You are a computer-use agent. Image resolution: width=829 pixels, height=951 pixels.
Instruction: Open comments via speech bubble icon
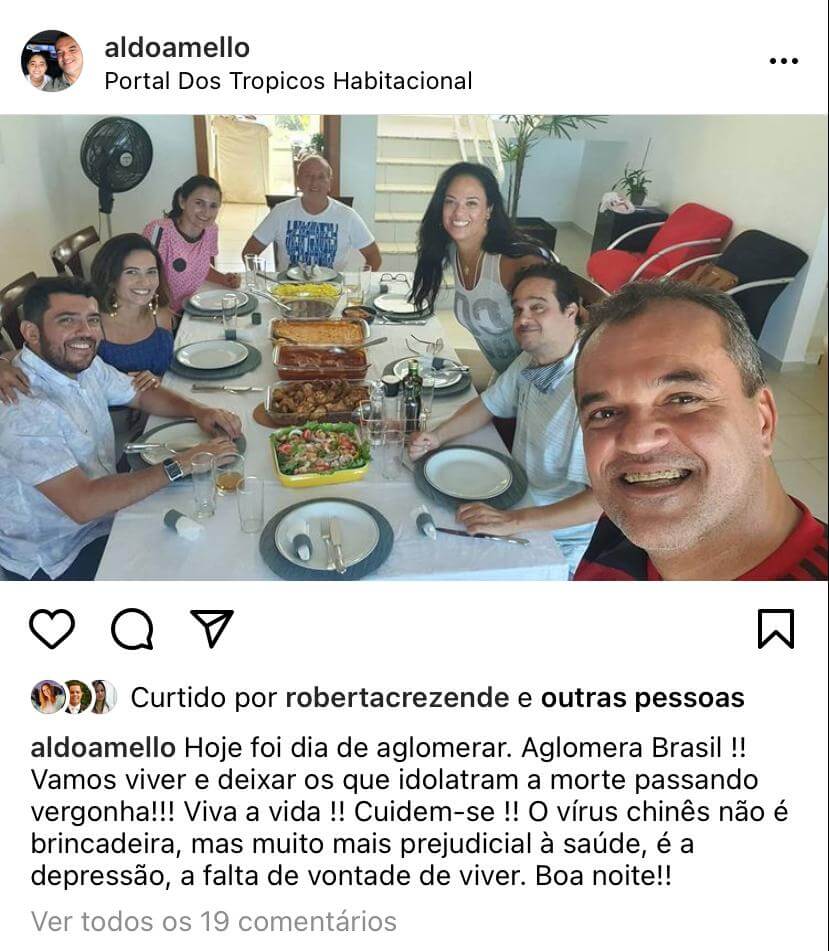(132, 628)
